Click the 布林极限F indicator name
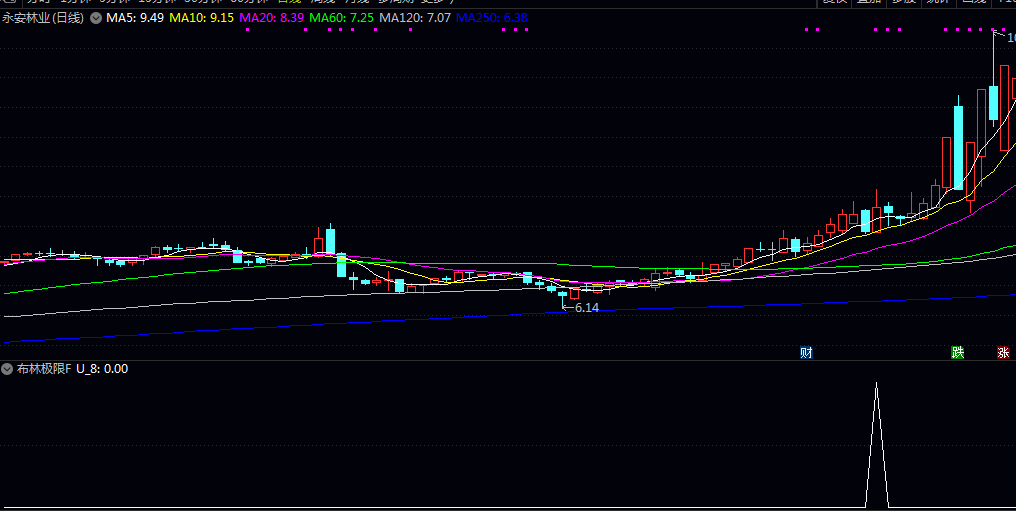This screenshot has width=1016, height=511. (x=43, y=369)
